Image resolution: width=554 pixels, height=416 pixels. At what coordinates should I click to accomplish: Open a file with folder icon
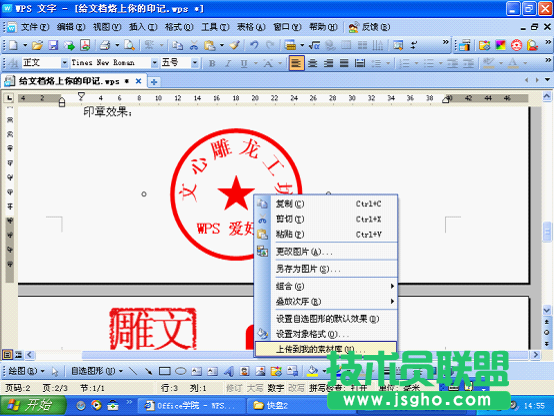37,45
